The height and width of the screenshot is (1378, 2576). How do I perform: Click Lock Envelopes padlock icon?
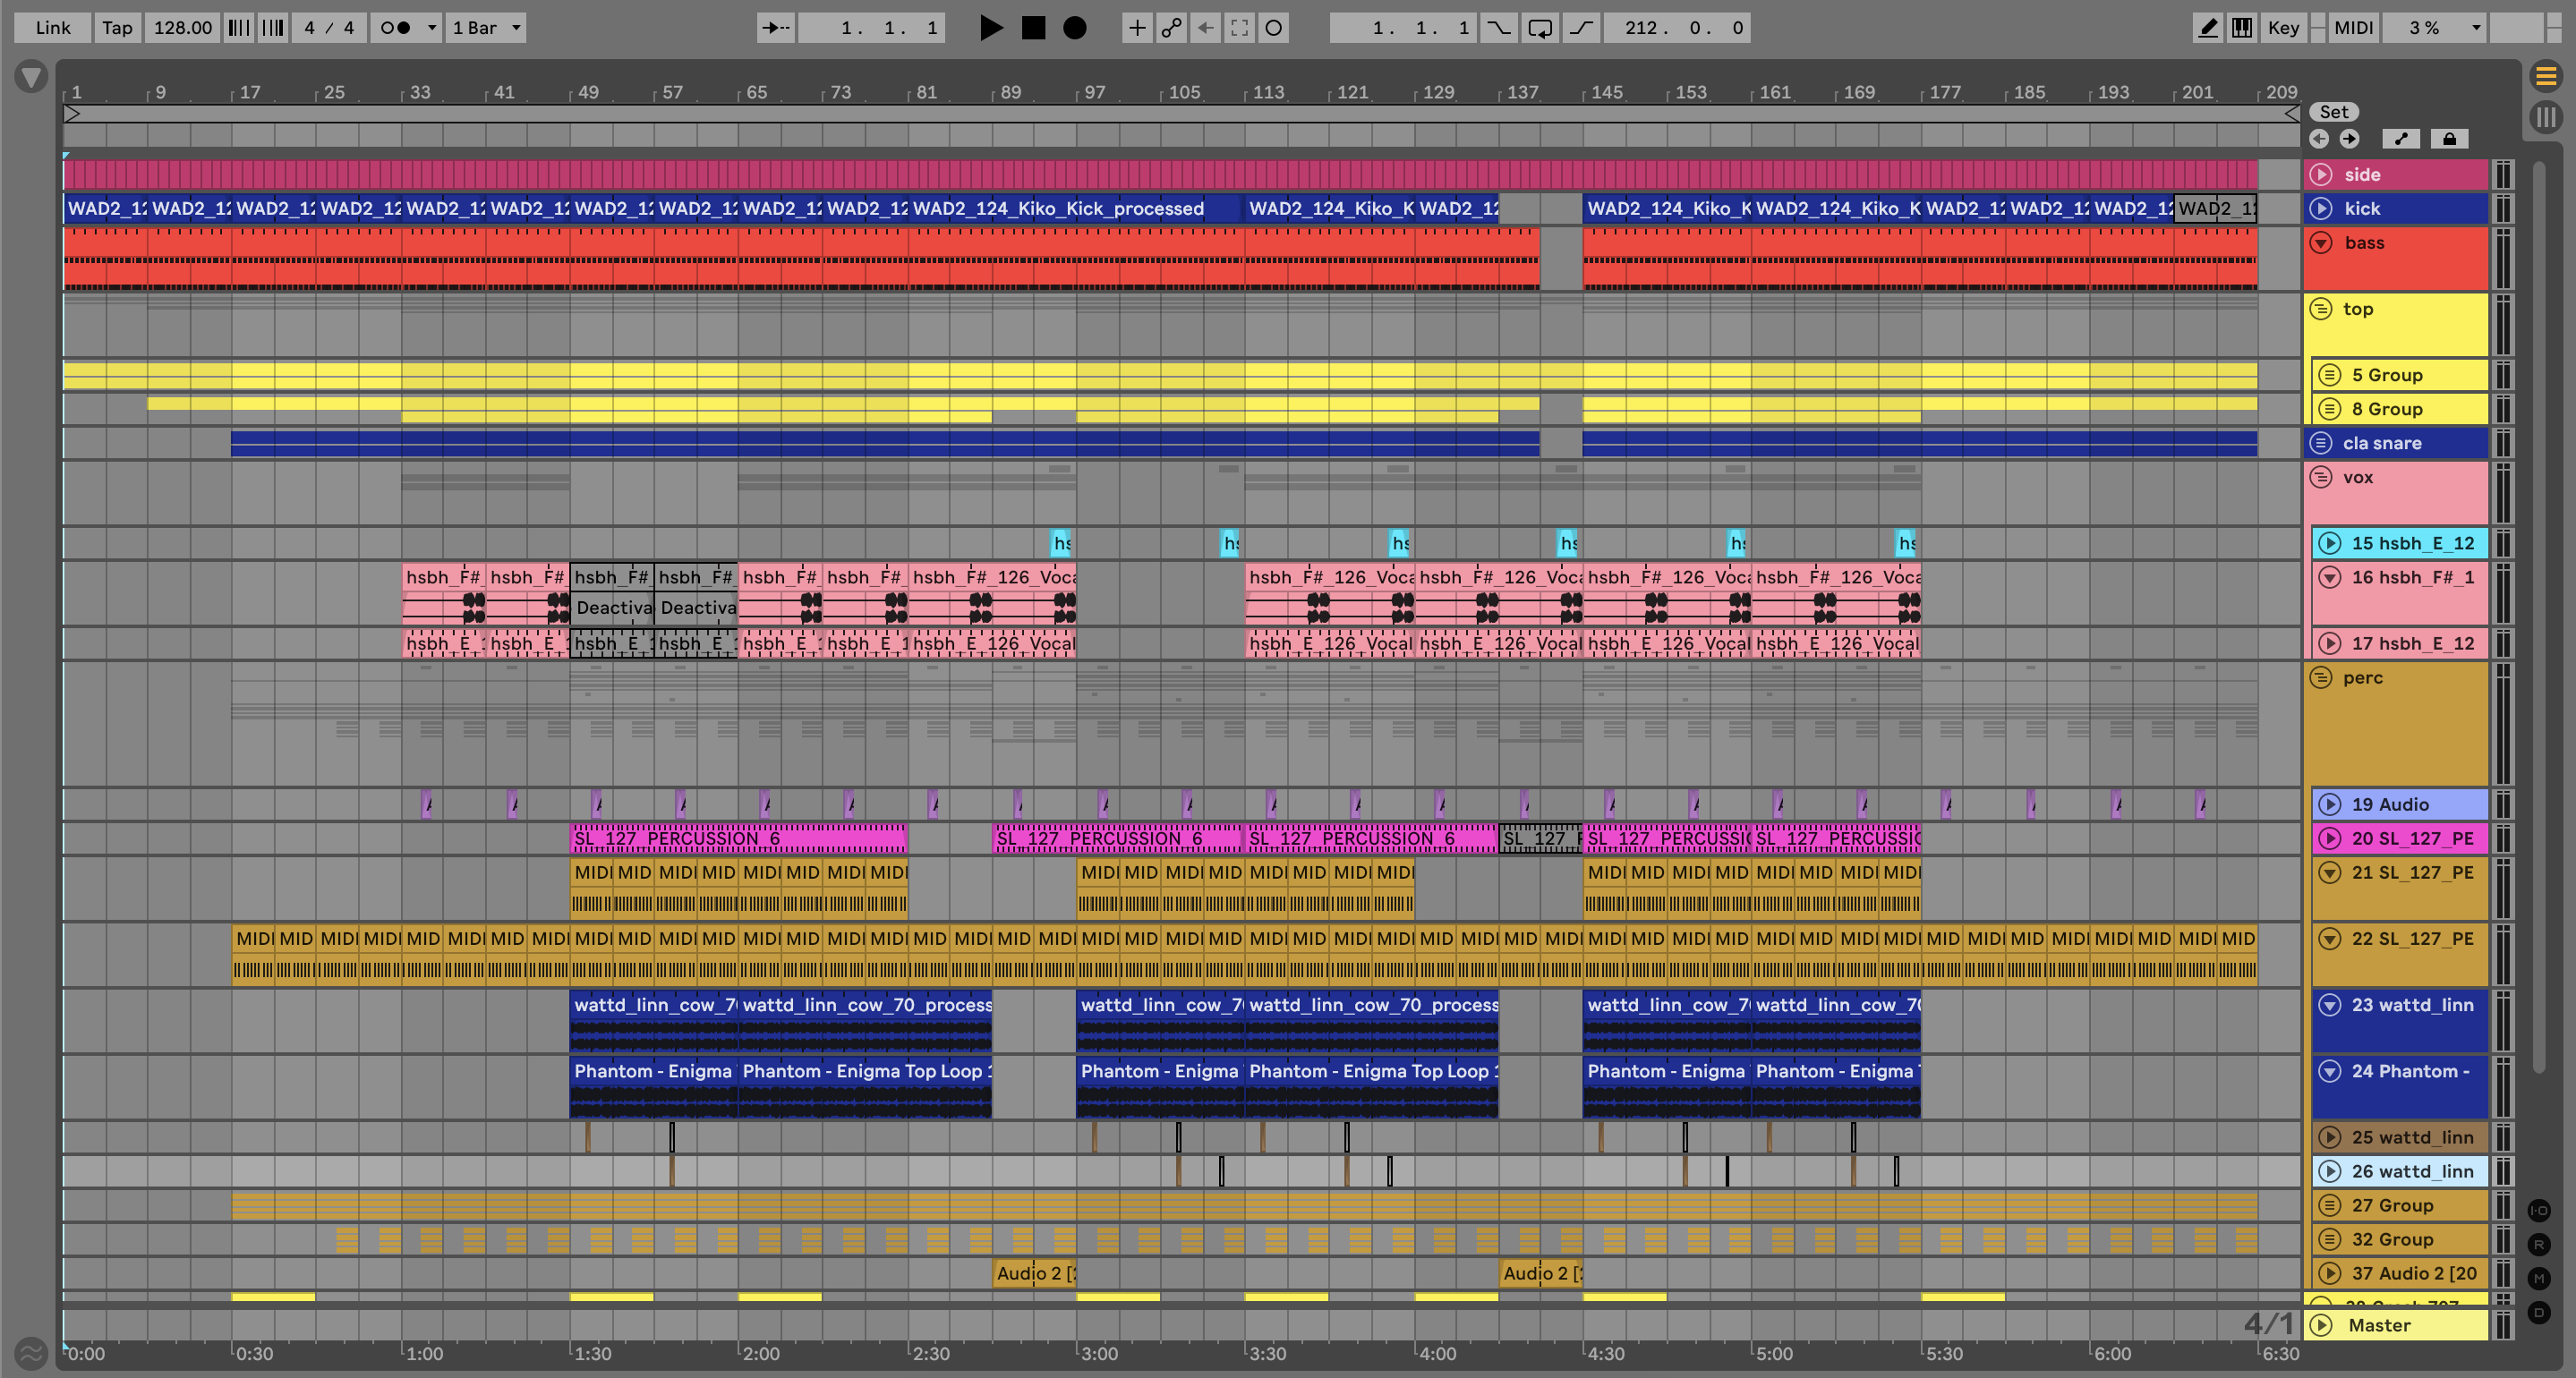[x=2449, y=139]
